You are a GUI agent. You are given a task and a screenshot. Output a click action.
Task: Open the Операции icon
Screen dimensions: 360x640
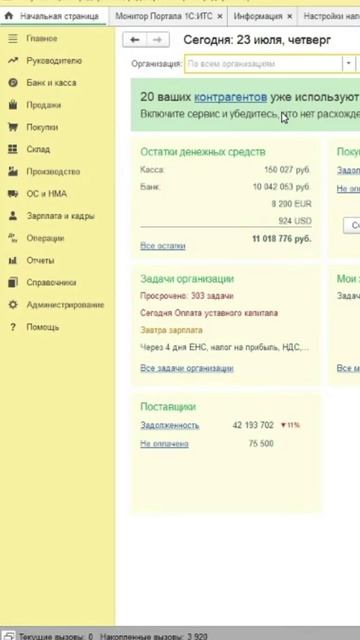(x=13, y=238)
